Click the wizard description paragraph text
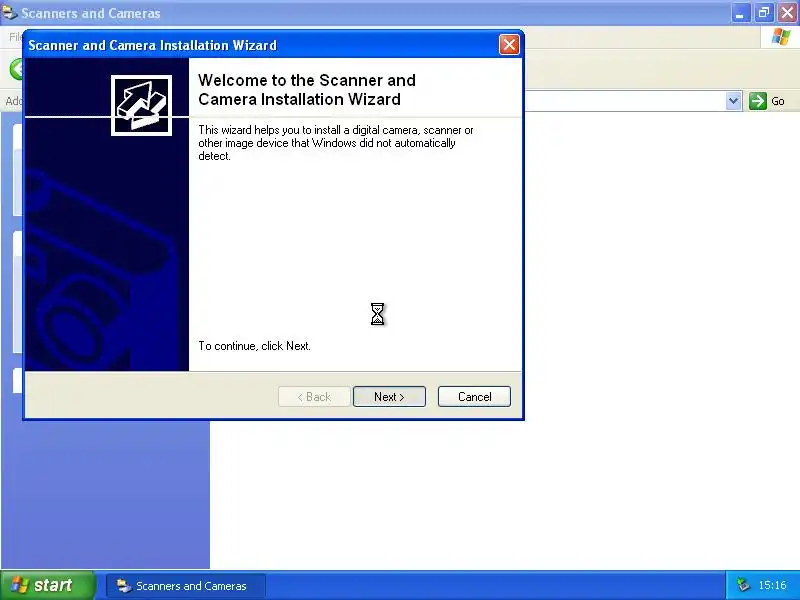The height and width of the screenshot is (600, 800). coord(336,143)
